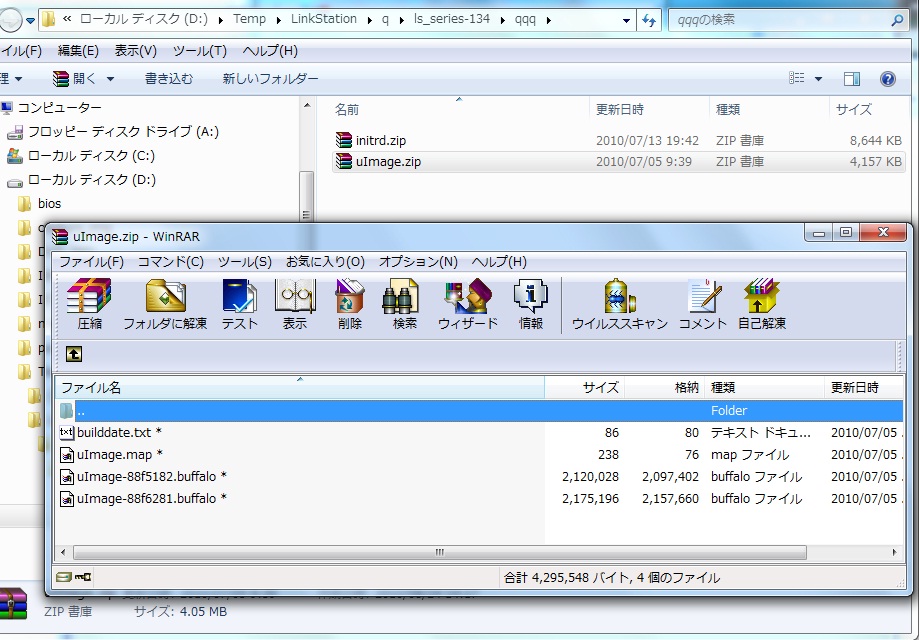This screenshot has height=640, width=919.
Task: Click the search magnifier icon in Explorer
Action: [897, 21]
